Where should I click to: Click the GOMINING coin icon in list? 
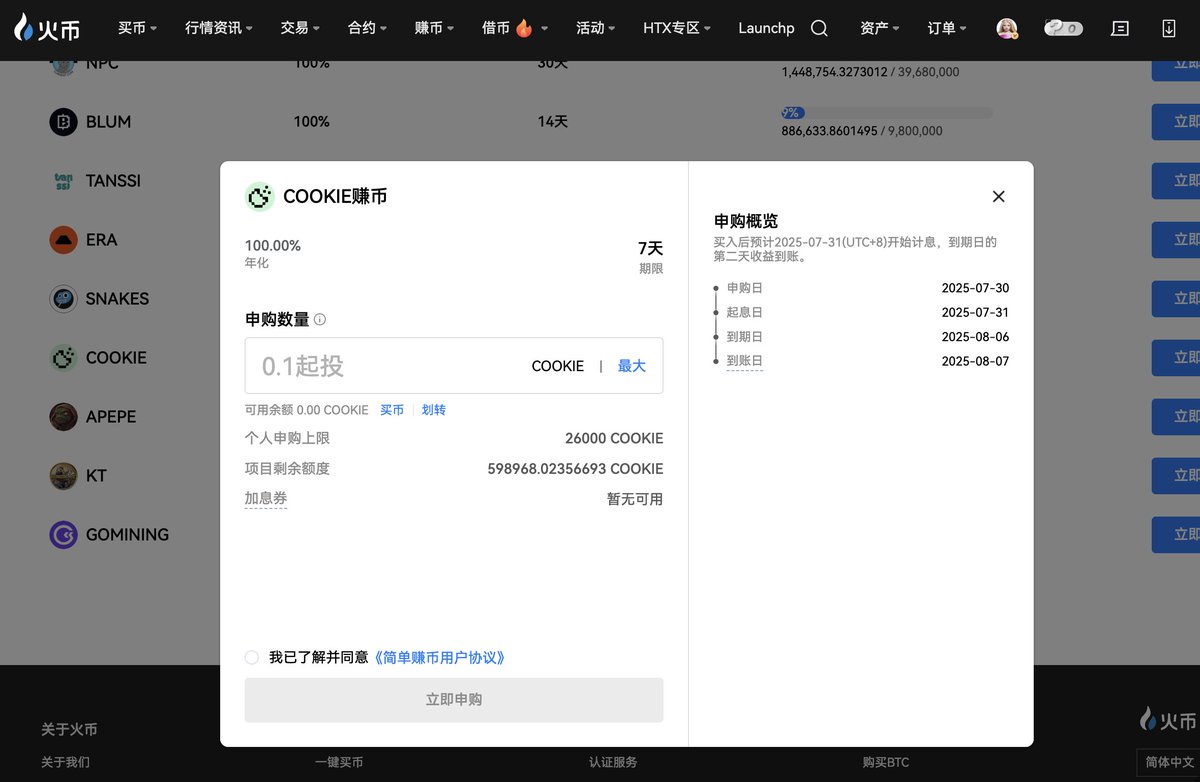pos(63,535)
